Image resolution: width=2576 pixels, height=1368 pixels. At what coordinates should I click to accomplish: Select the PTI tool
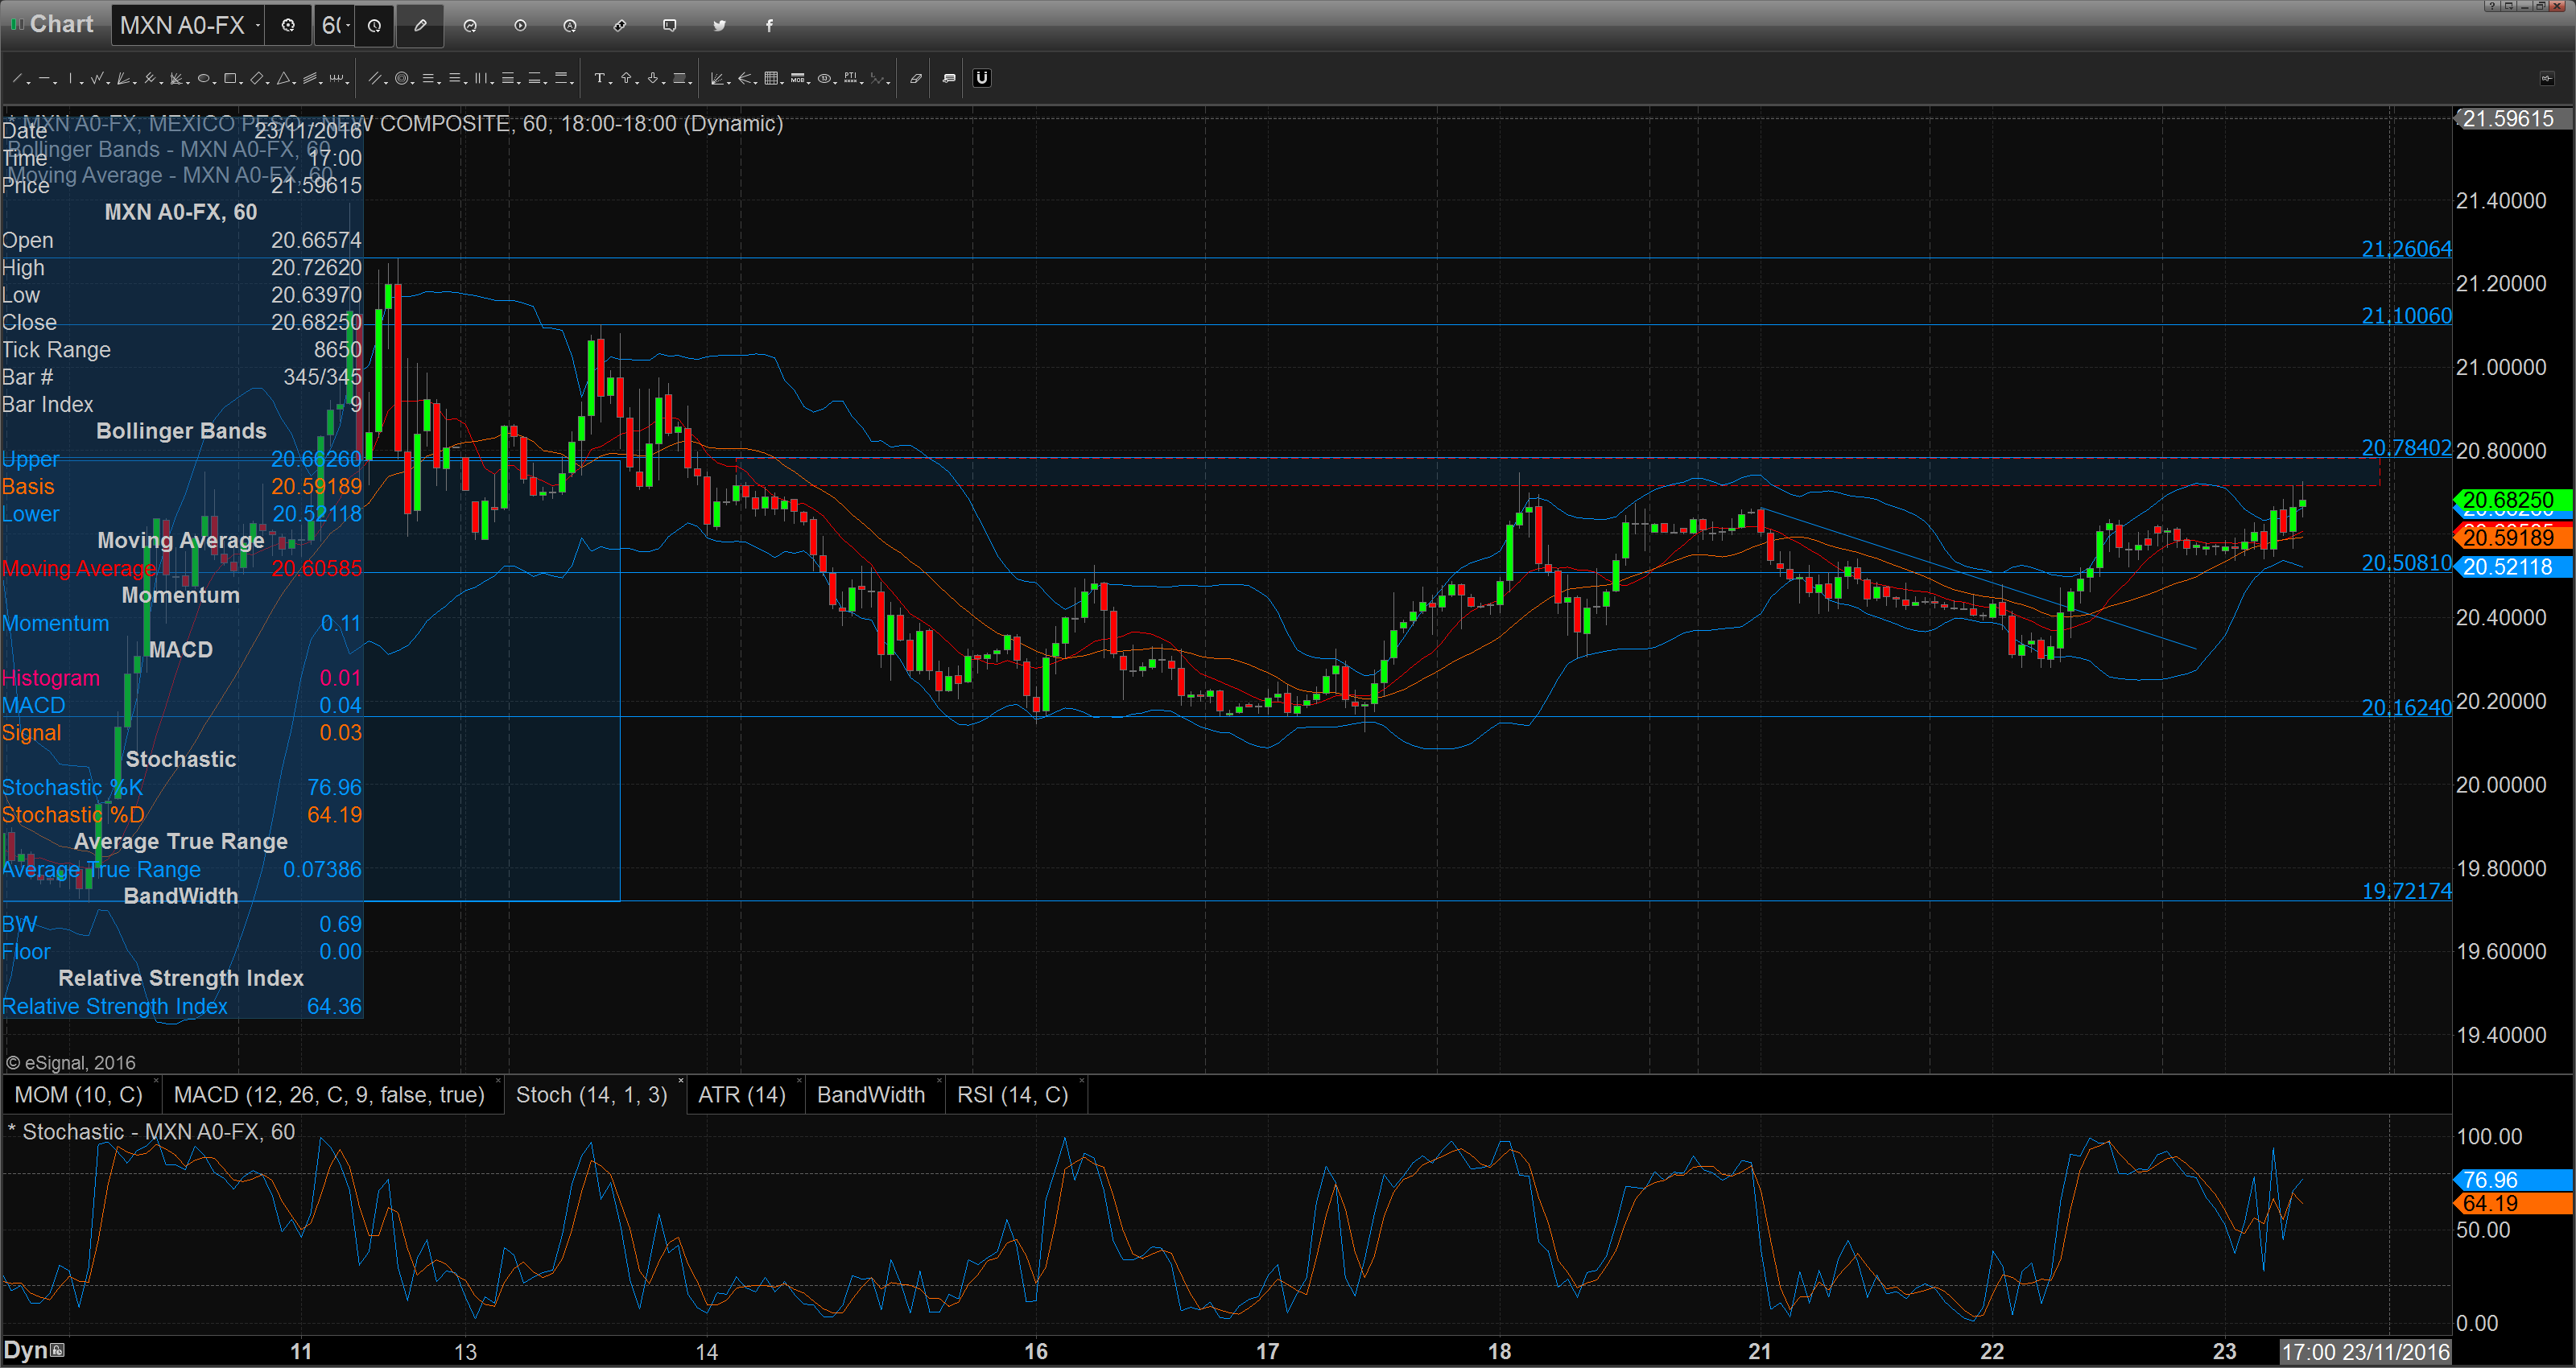(x=850, y=78)
